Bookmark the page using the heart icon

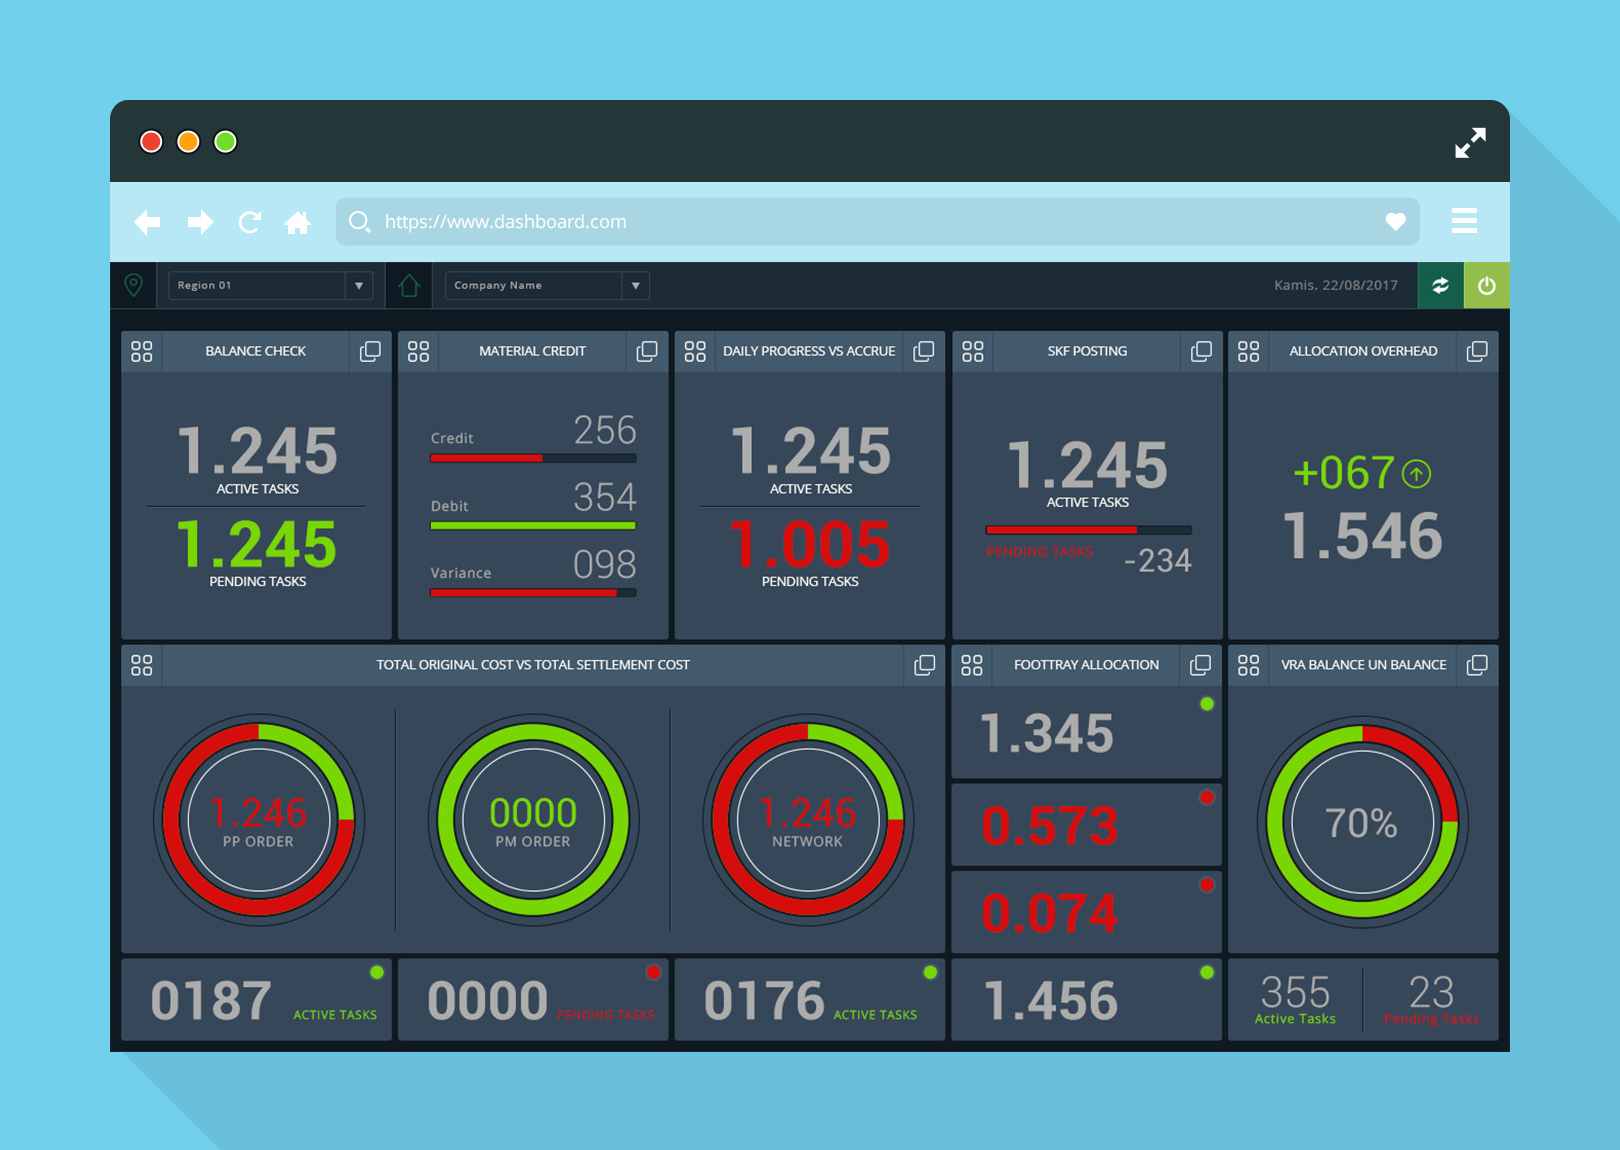[x=1396, y=221]
